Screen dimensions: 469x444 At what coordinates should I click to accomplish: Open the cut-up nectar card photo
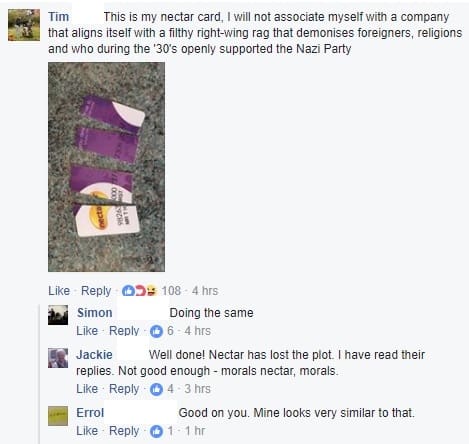(106, 167)
